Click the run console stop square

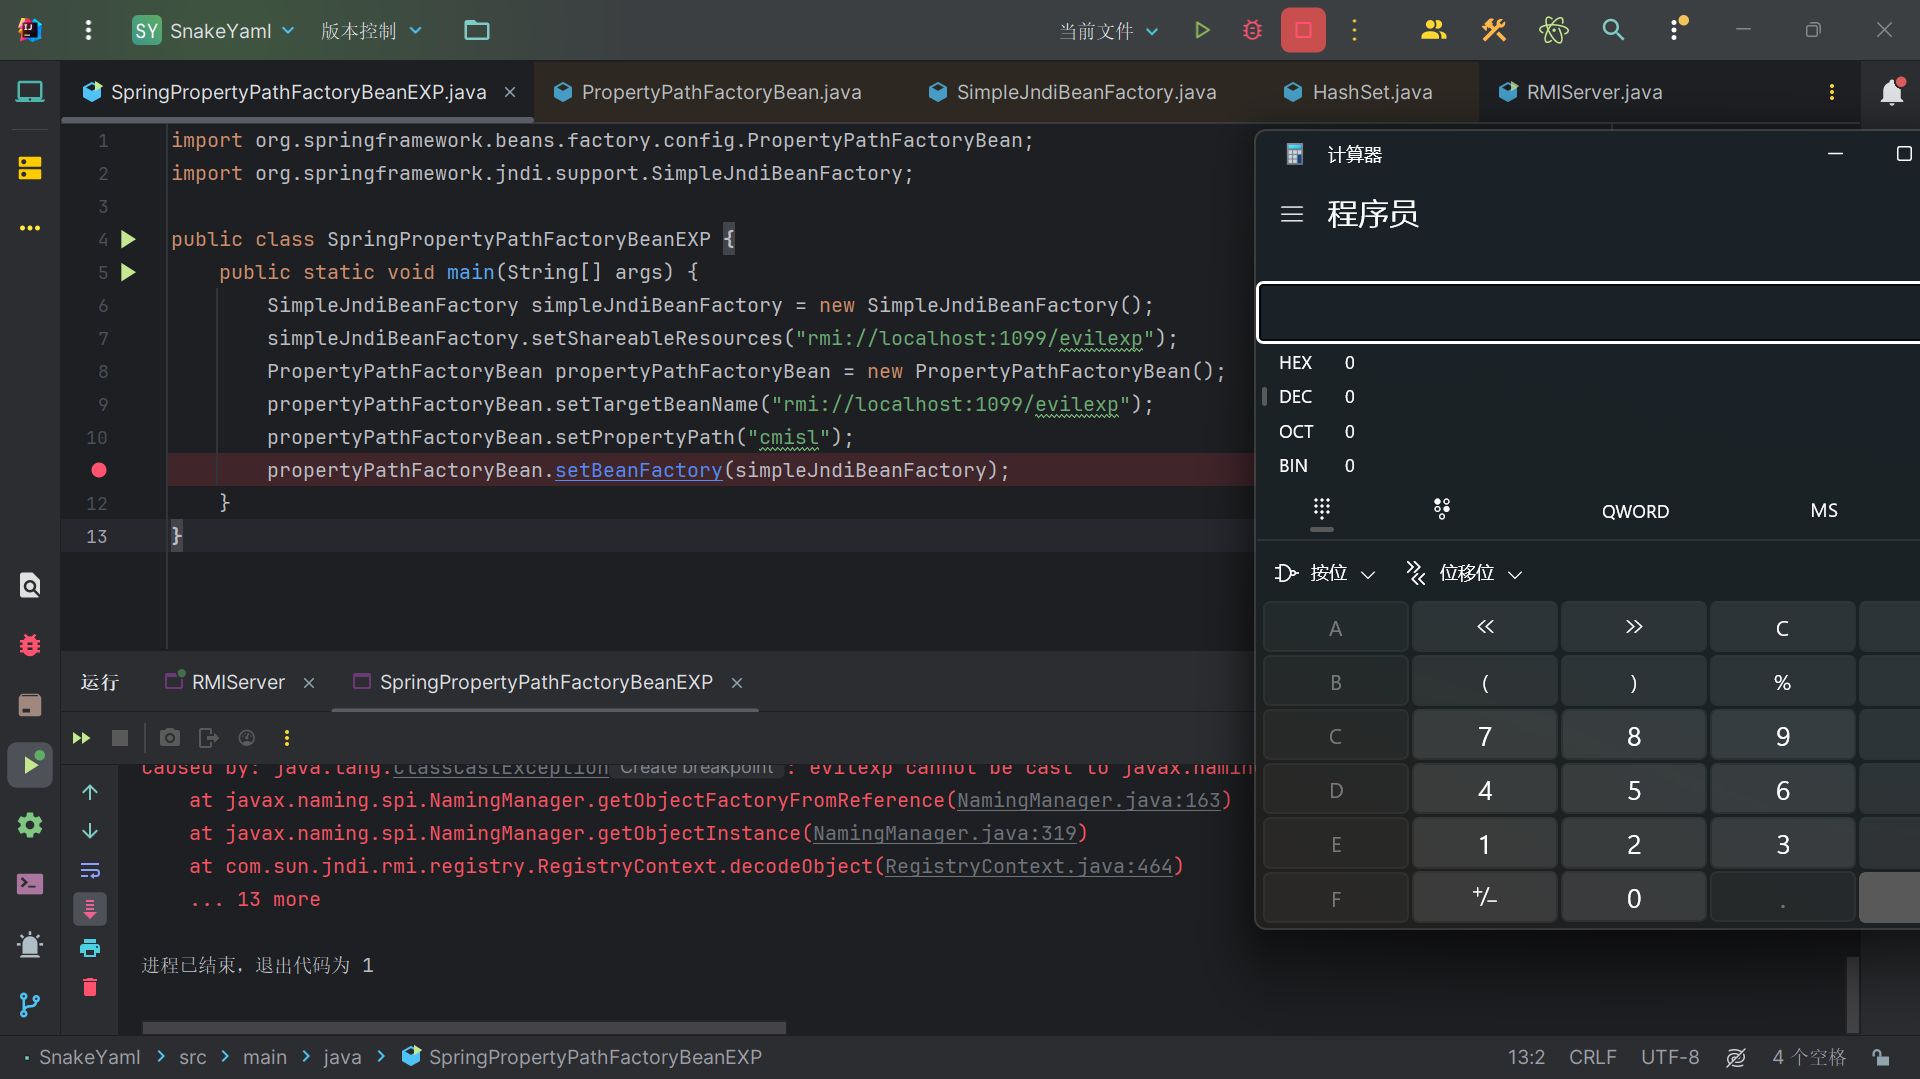[x=120, y=738]
